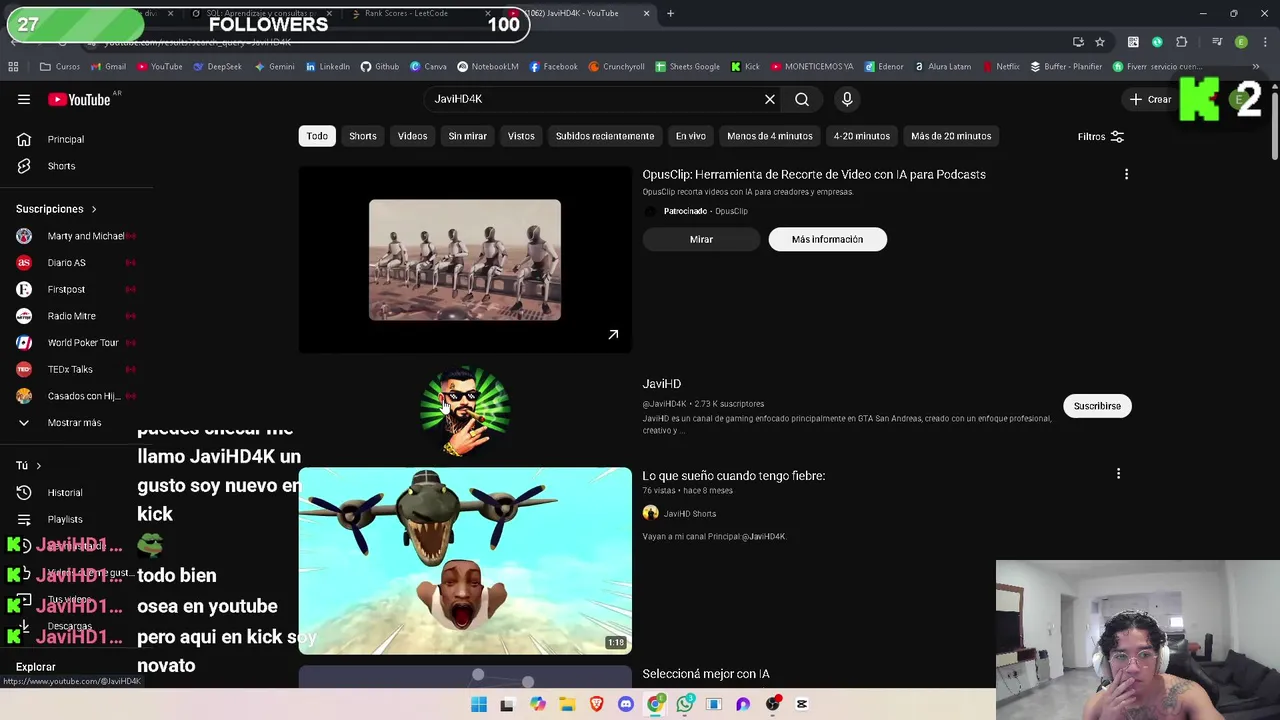Open the NotebookLM bookmark
This screenshot has height=720, width=1280.
pos(487,67)
